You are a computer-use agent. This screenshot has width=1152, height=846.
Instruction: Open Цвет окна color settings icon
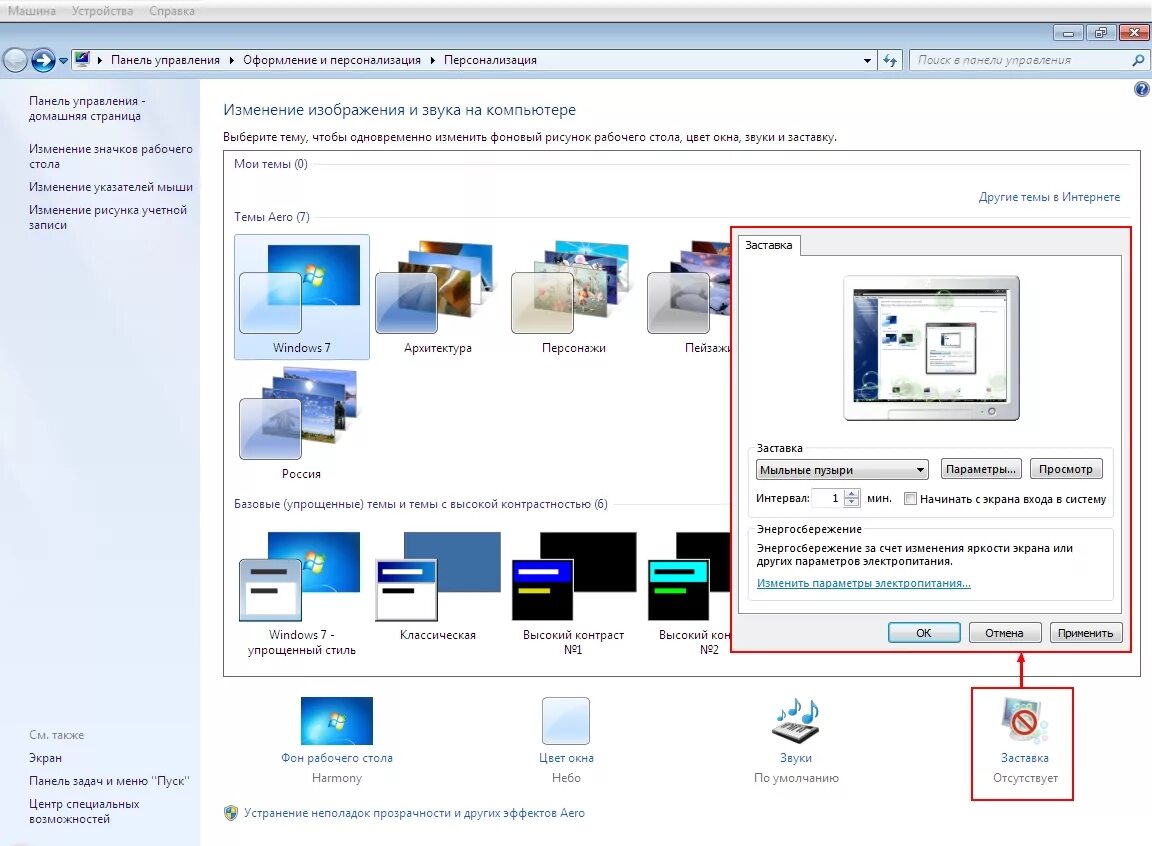tap(566, 720)
